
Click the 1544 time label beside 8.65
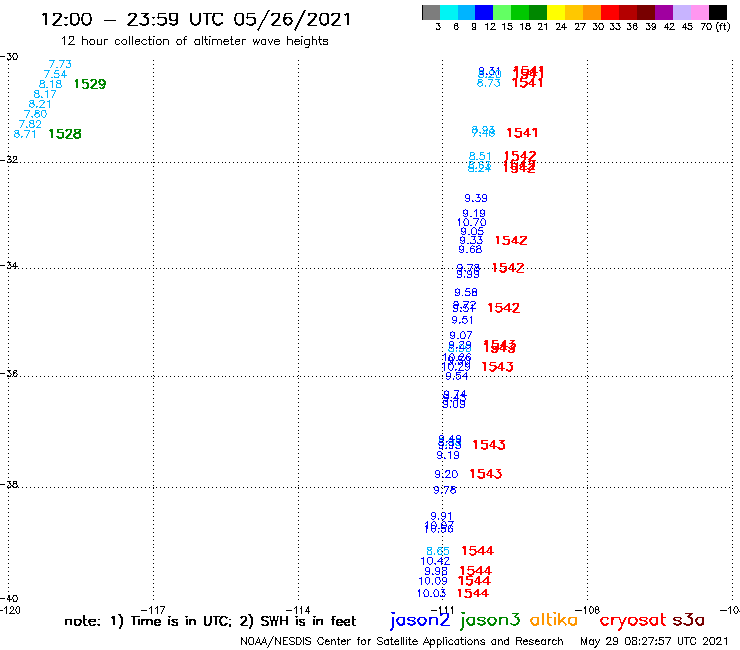[478, 551]
